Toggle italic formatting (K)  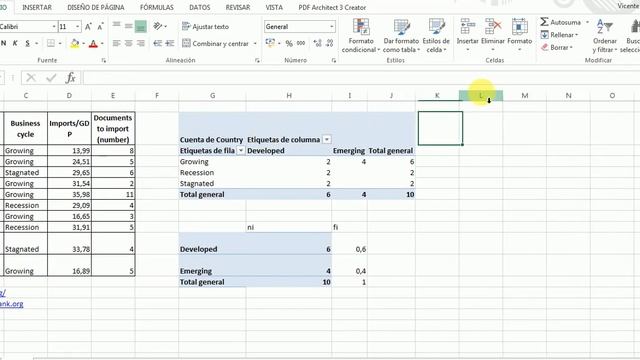pos(15,43)
